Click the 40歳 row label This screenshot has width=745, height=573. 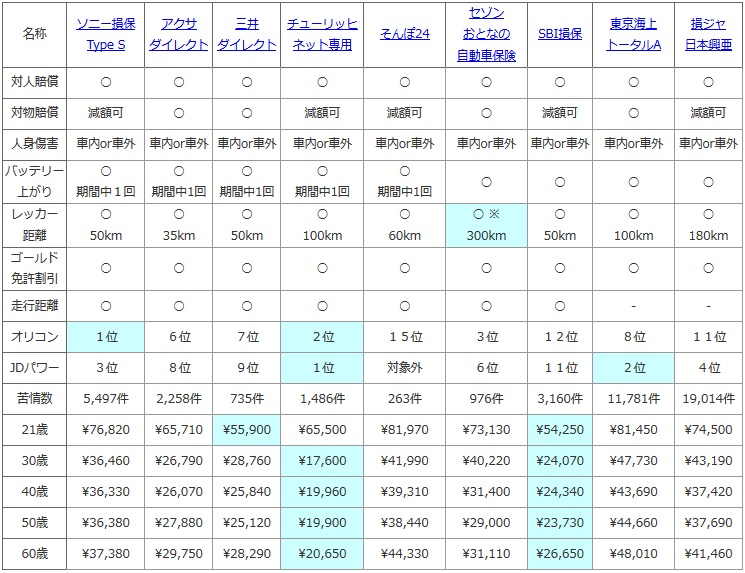click(x=34, y=491)
